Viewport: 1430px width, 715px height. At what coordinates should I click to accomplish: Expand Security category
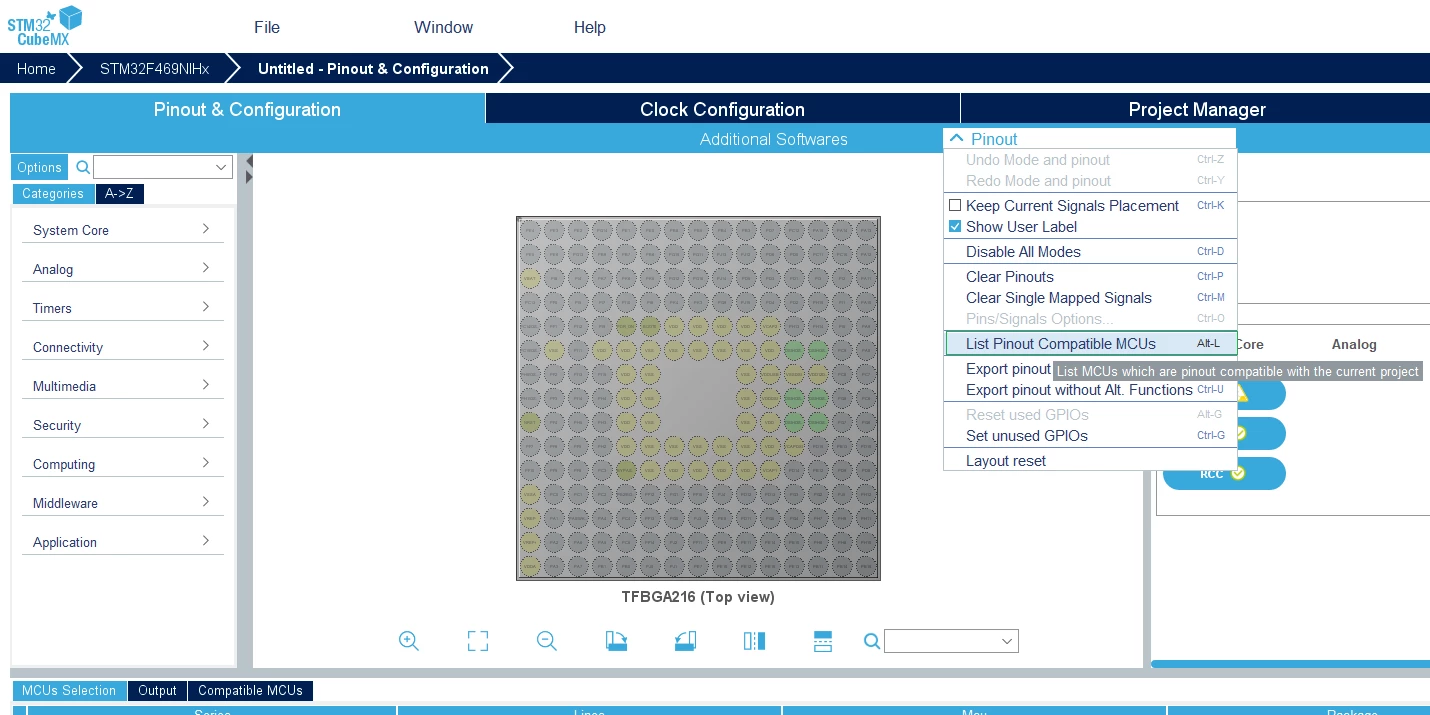(x=122, y=425)
